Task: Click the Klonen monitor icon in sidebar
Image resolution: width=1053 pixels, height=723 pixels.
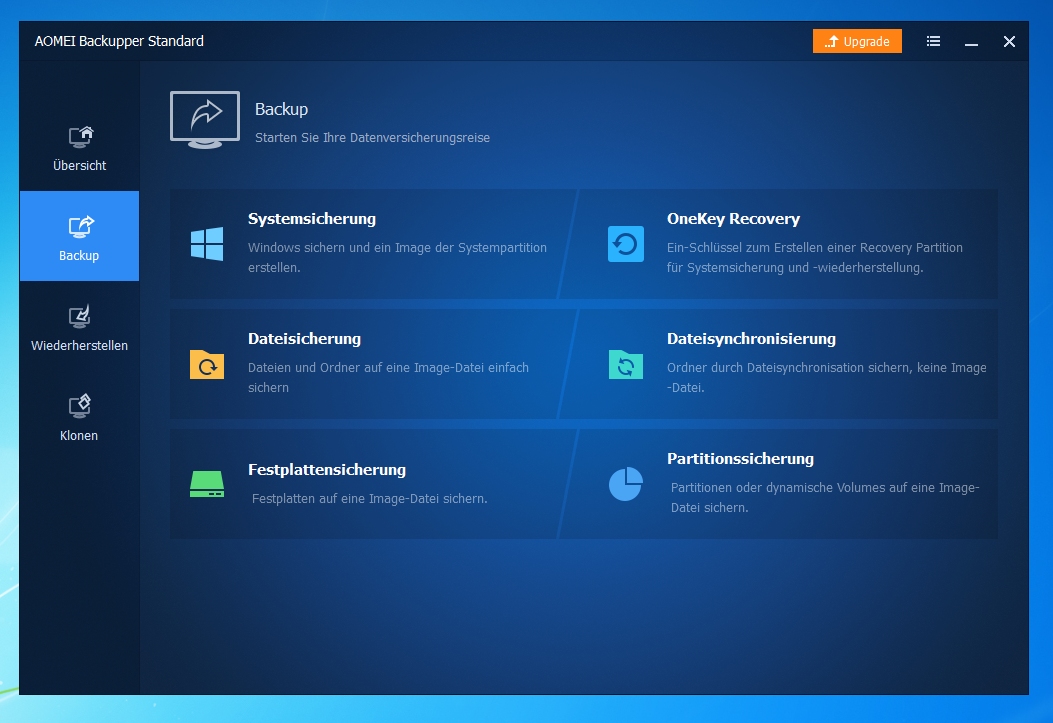Action: 79,406
